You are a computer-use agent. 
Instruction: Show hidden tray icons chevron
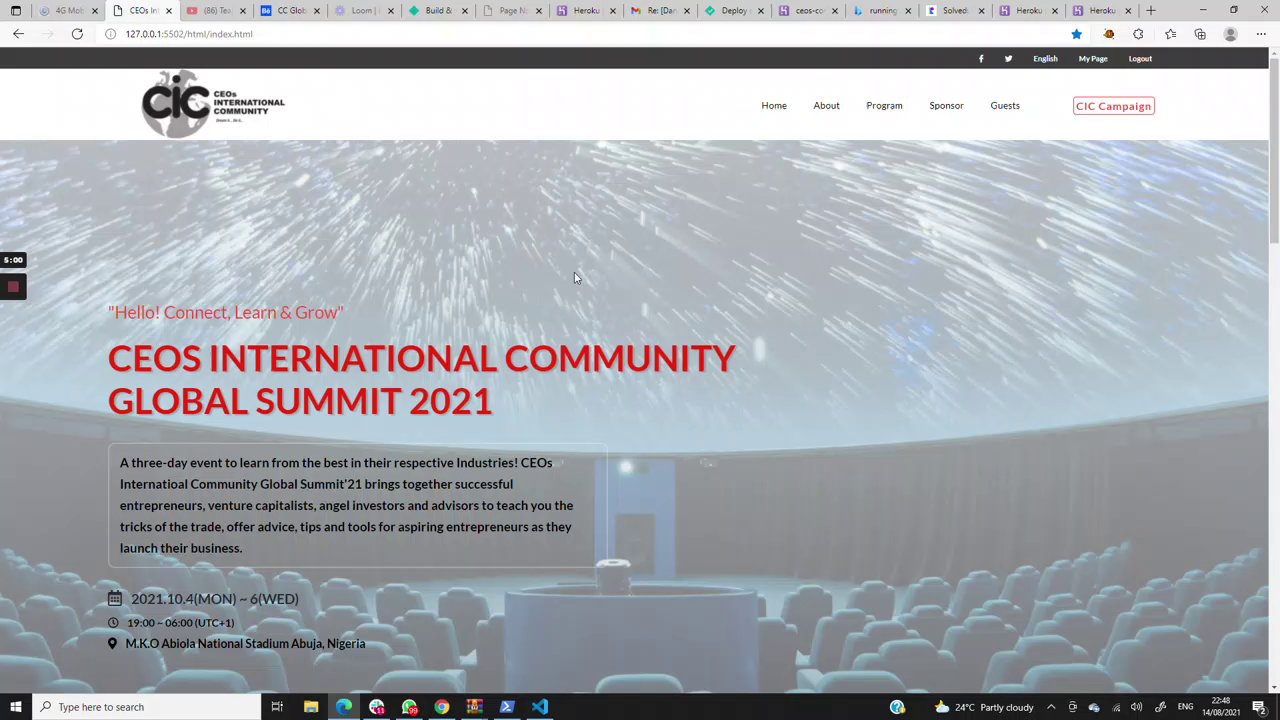1051,707
